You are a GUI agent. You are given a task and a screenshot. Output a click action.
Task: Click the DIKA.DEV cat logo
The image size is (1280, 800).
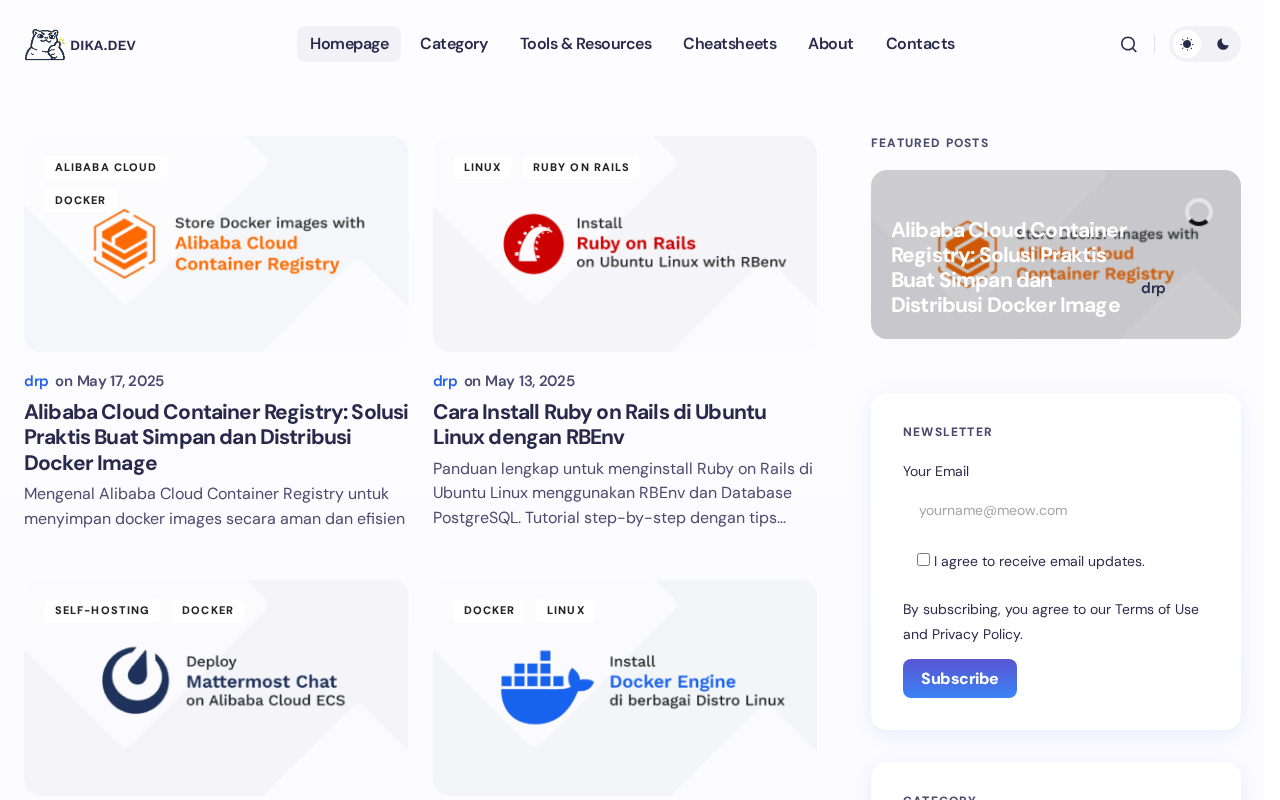[x=45, y=44]
